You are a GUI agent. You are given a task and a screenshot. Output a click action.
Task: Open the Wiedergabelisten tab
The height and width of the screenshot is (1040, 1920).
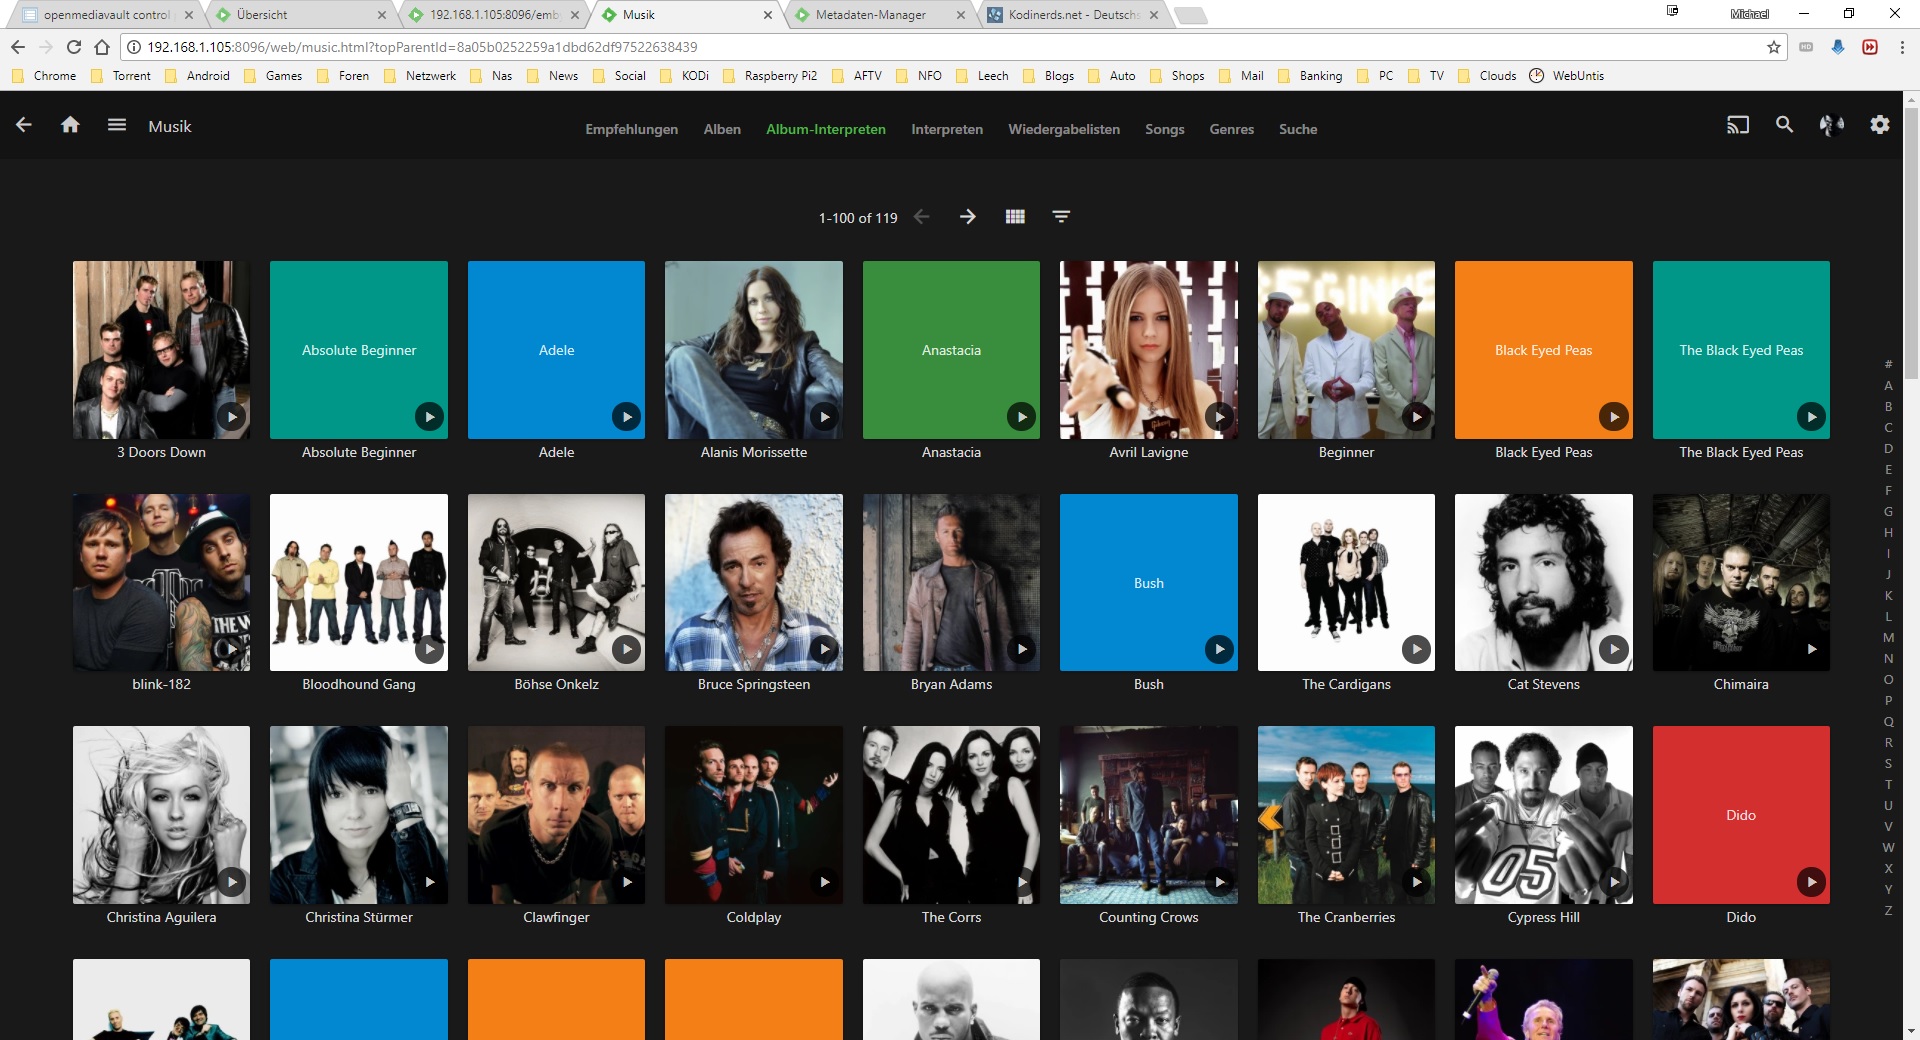click(x=1064, y=129)
